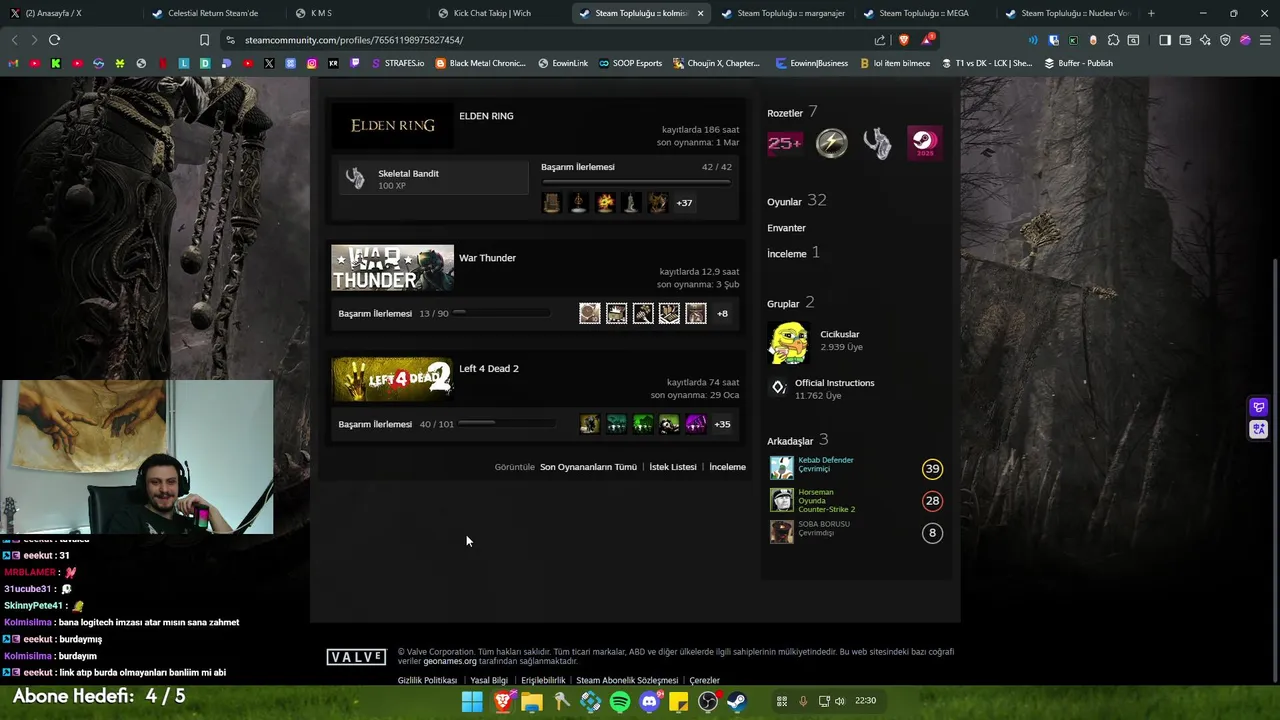Click the purple Left 4 Dead 2 achievement icon
This screenshot has height=720, width=1280.
pyautogui.click(x=696, y=424)
